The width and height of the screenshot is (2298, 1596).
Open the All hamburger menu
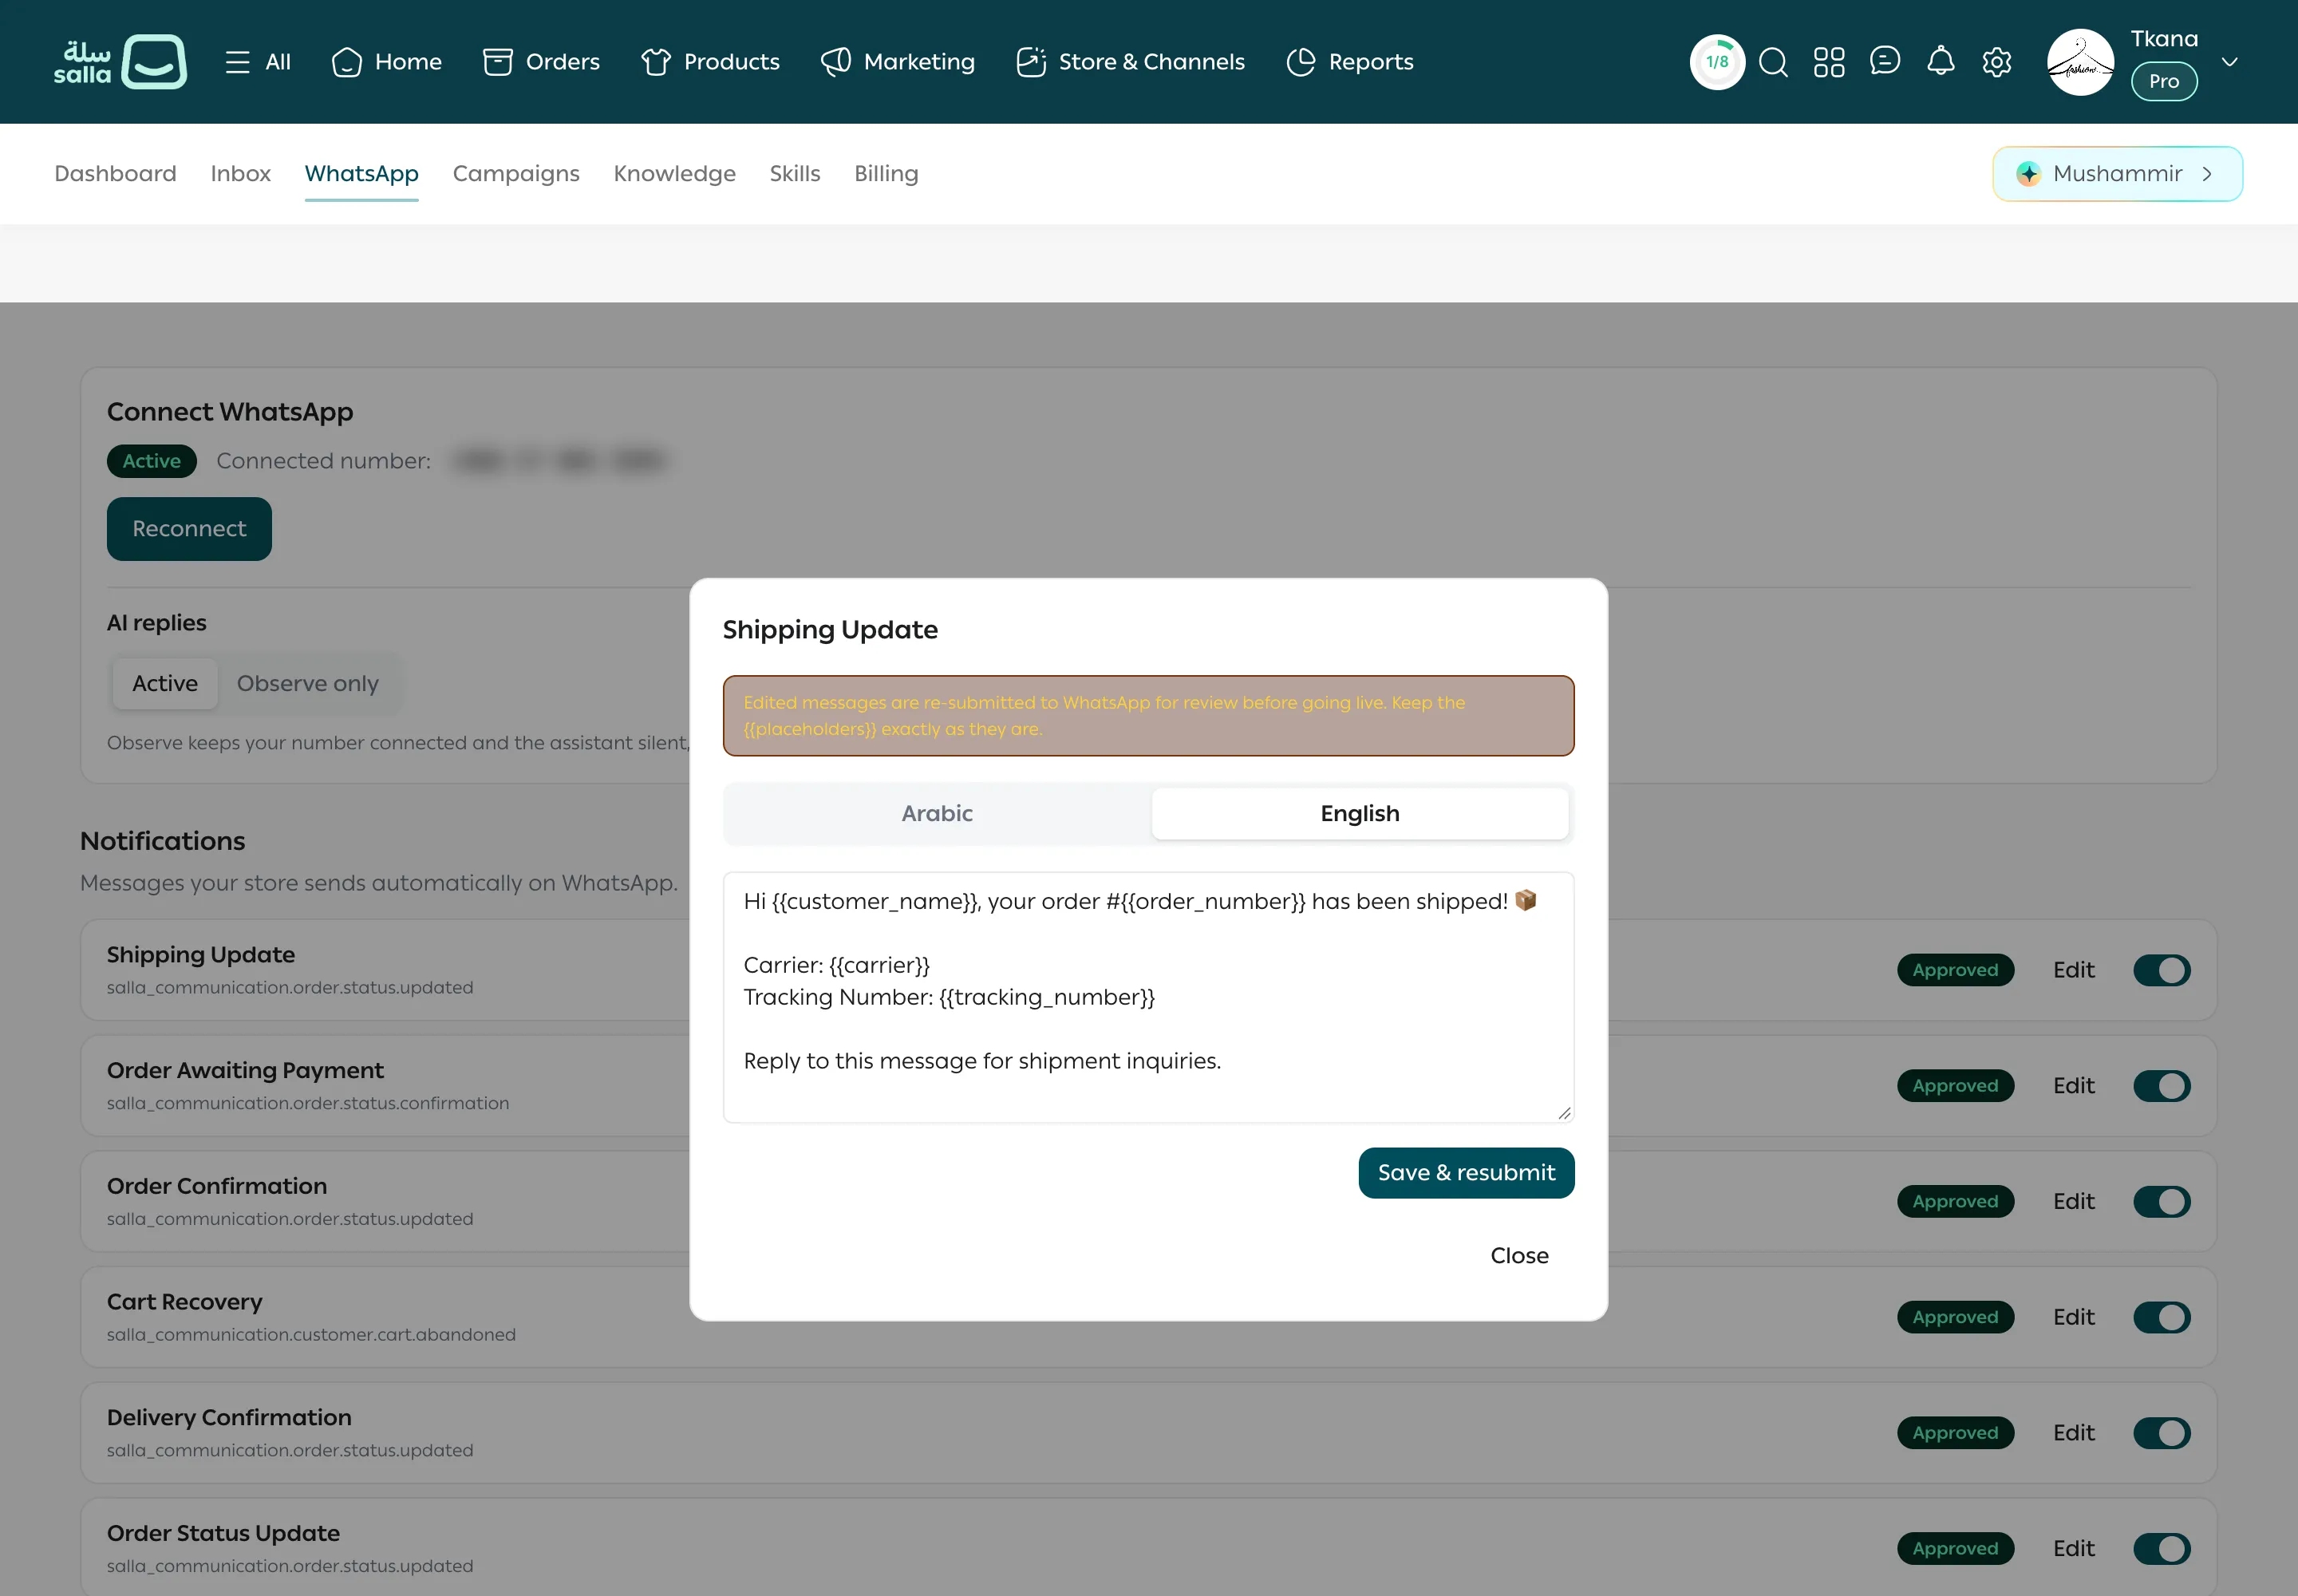[258, 62]
